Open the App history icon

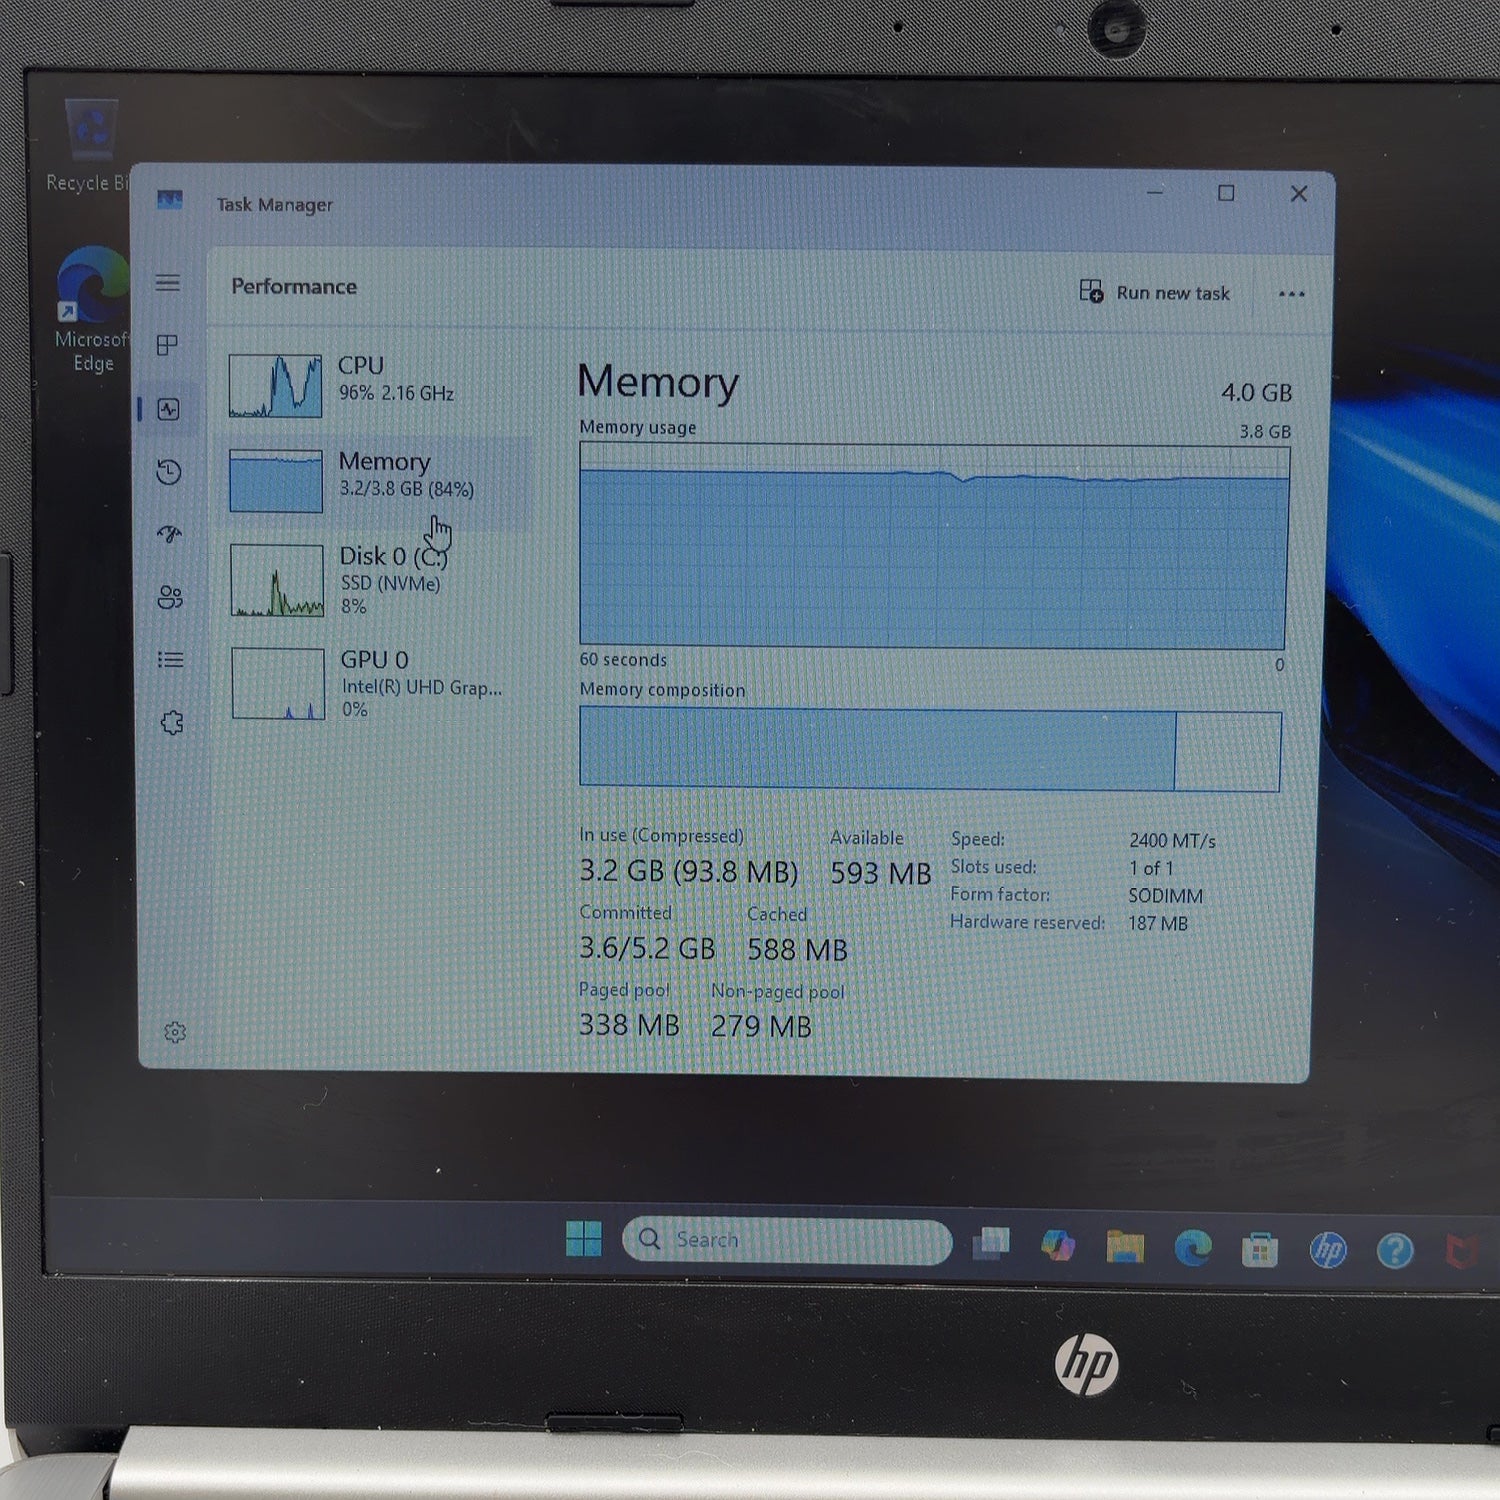(x=169, y=472)
